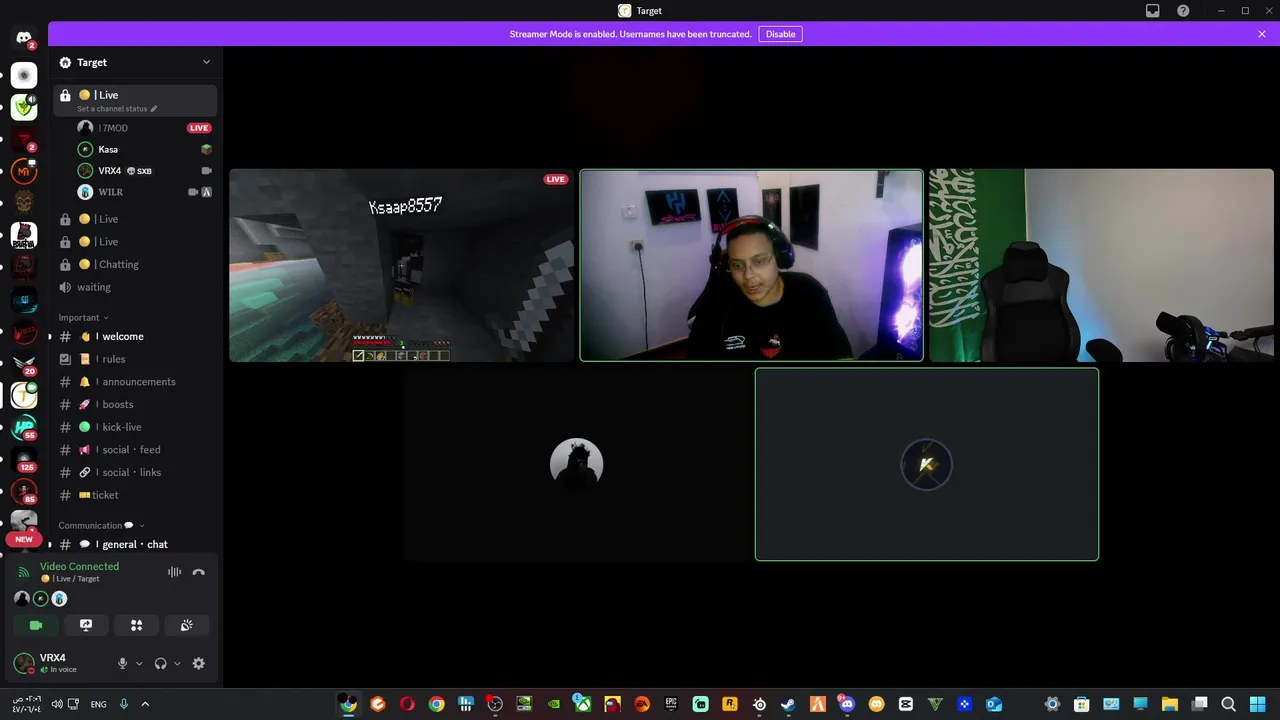Edit channel status pencil icon
This screenshot has height=720, width=1280.
pyautogui.click(x=154, y=109)
